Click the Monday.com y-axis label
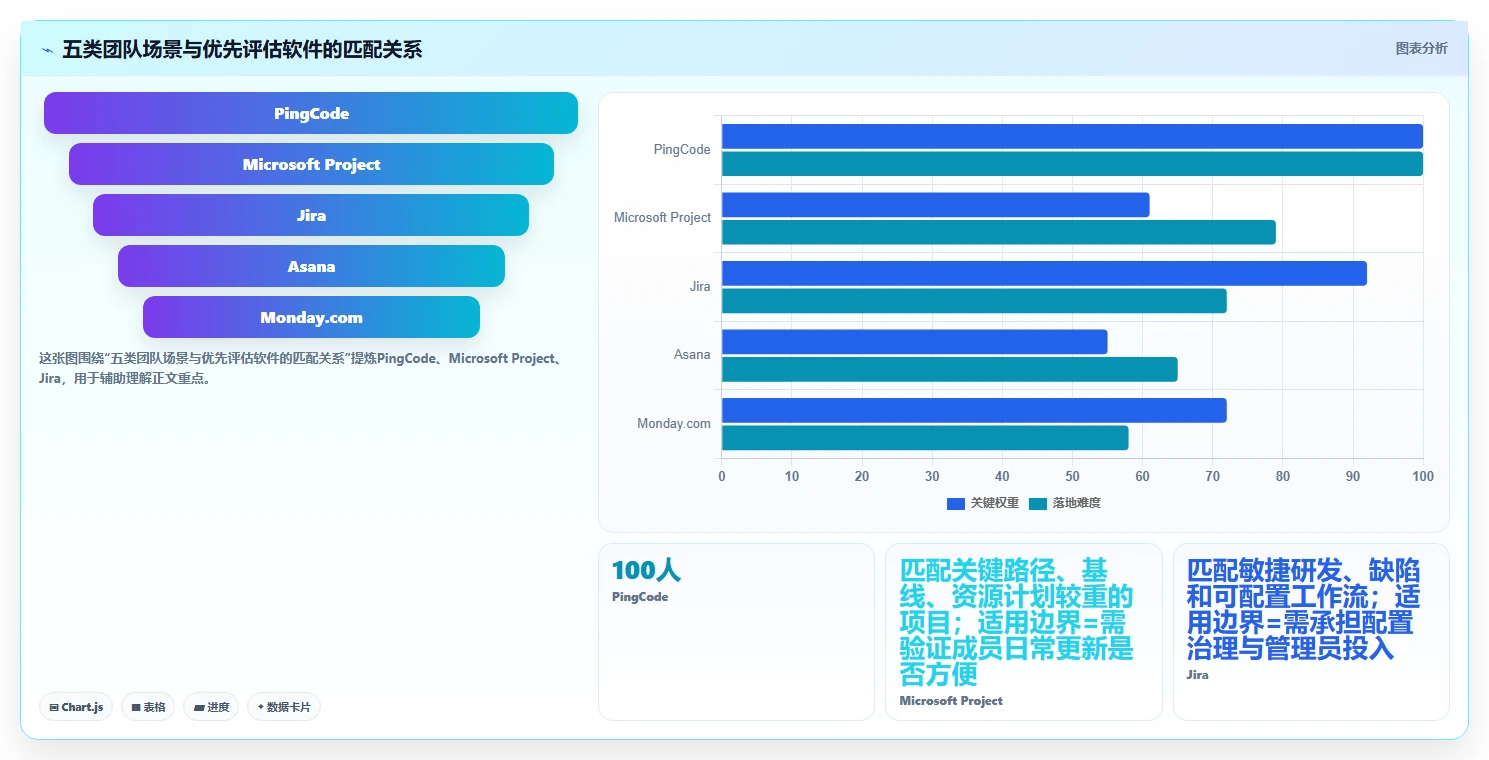The image size is (1489, 760). (674, 423)
